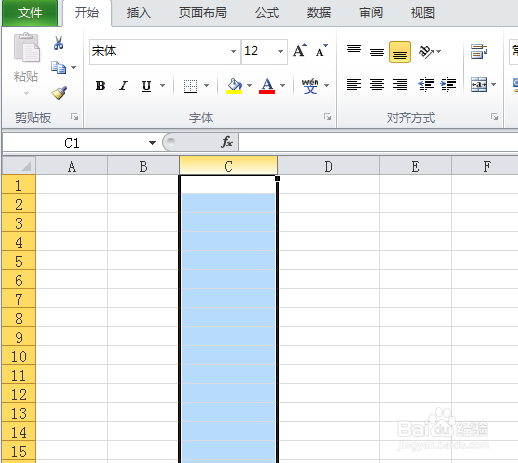Click the Cut scissors icon
Viewport: 518px width, 463px height.
click(58, 43)
